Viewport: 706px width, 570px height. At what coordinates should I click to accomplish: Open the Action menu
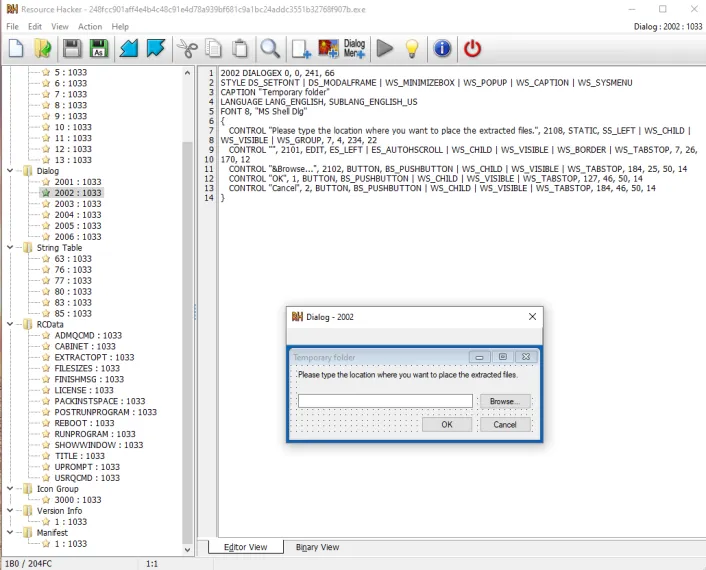point(90,27)
